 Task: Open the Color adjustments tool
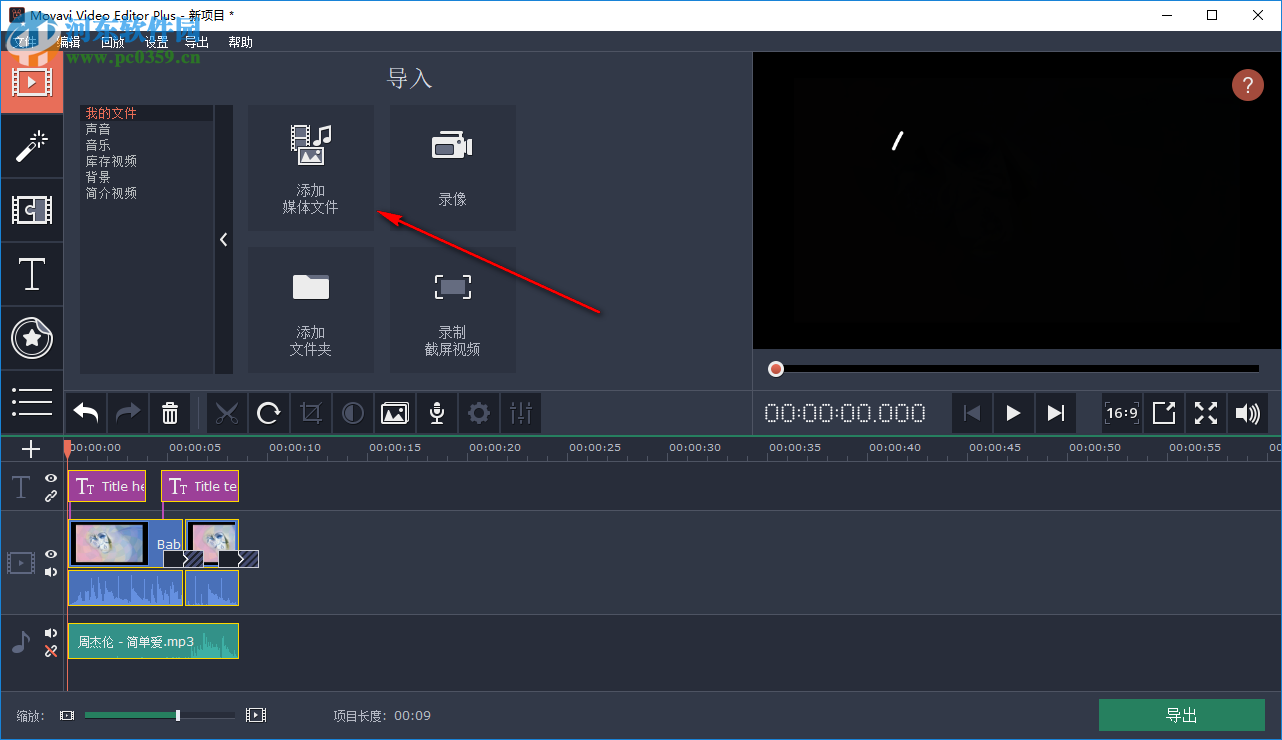tap(353, 412)
